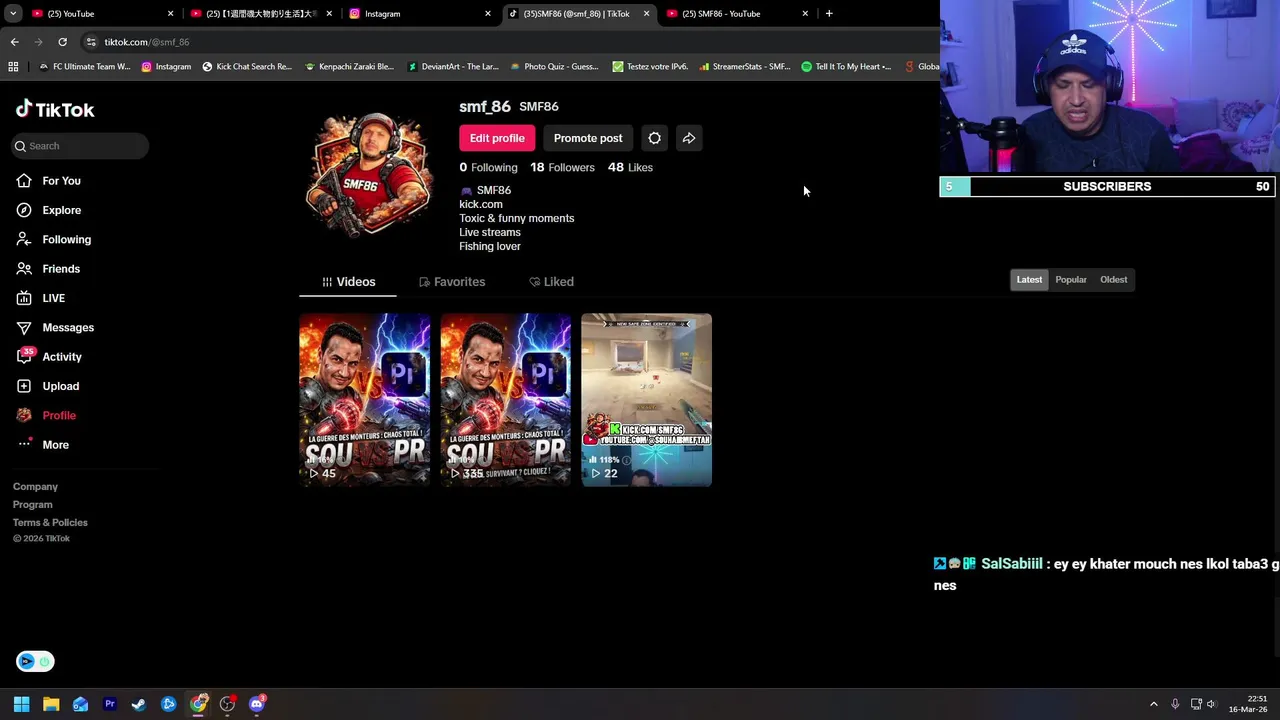Open the taskbar clock and date

[x=1249, y=704]
